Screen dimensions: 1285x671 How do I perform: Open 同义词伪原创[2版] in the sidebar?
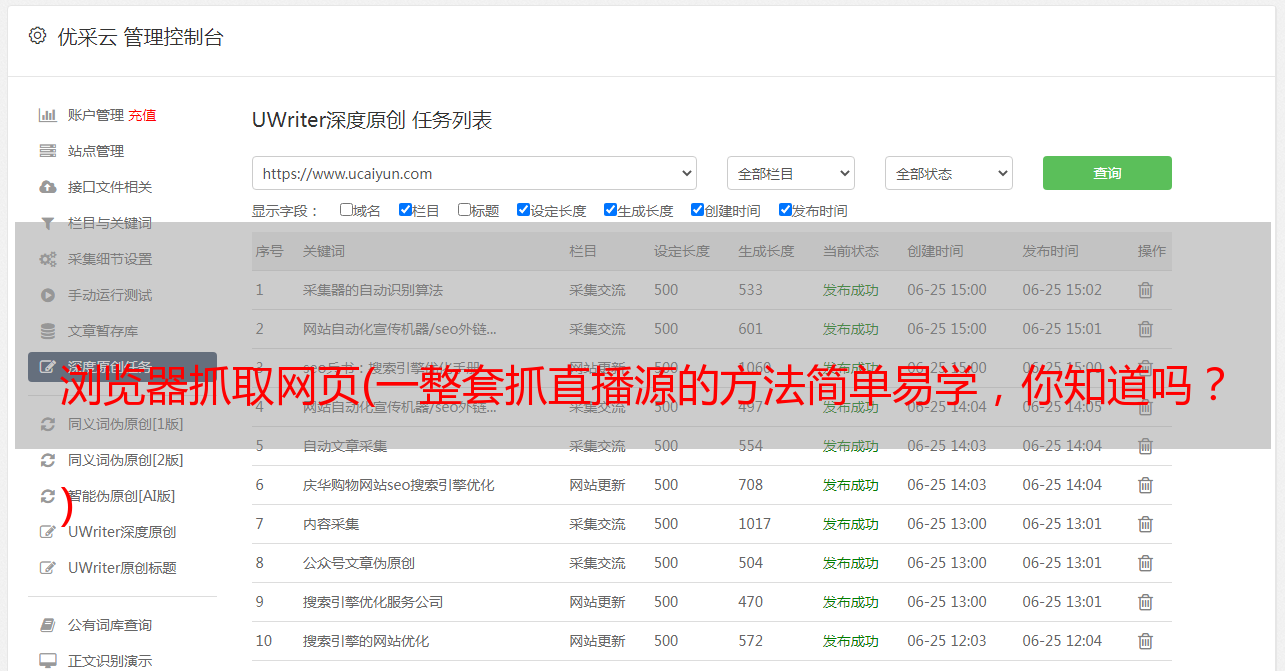point(125,460)
